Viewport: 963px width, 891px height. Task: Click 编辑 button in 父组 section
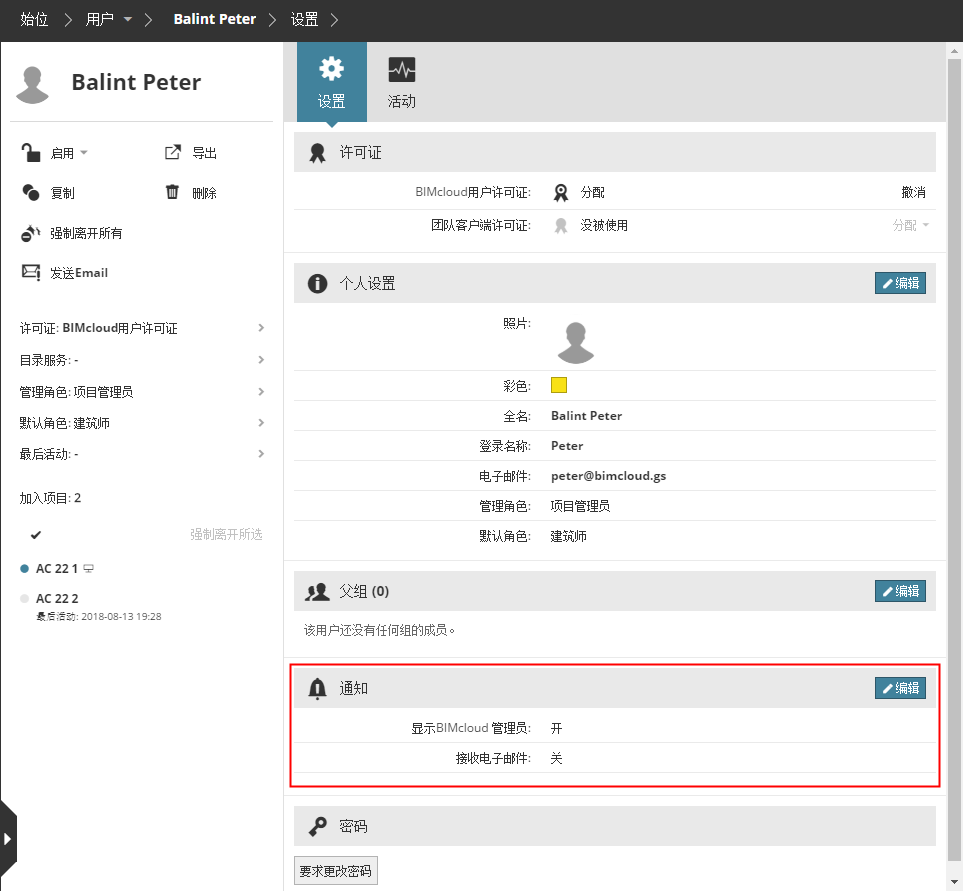900,591
